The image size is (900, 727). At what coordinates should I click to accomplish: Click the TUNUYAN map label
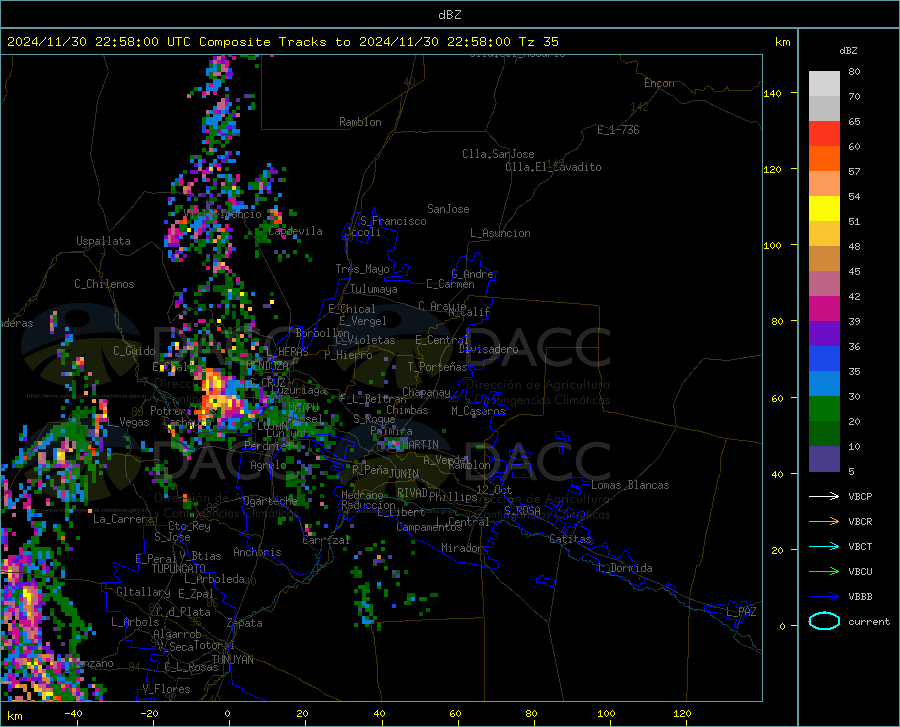[232, 660]
